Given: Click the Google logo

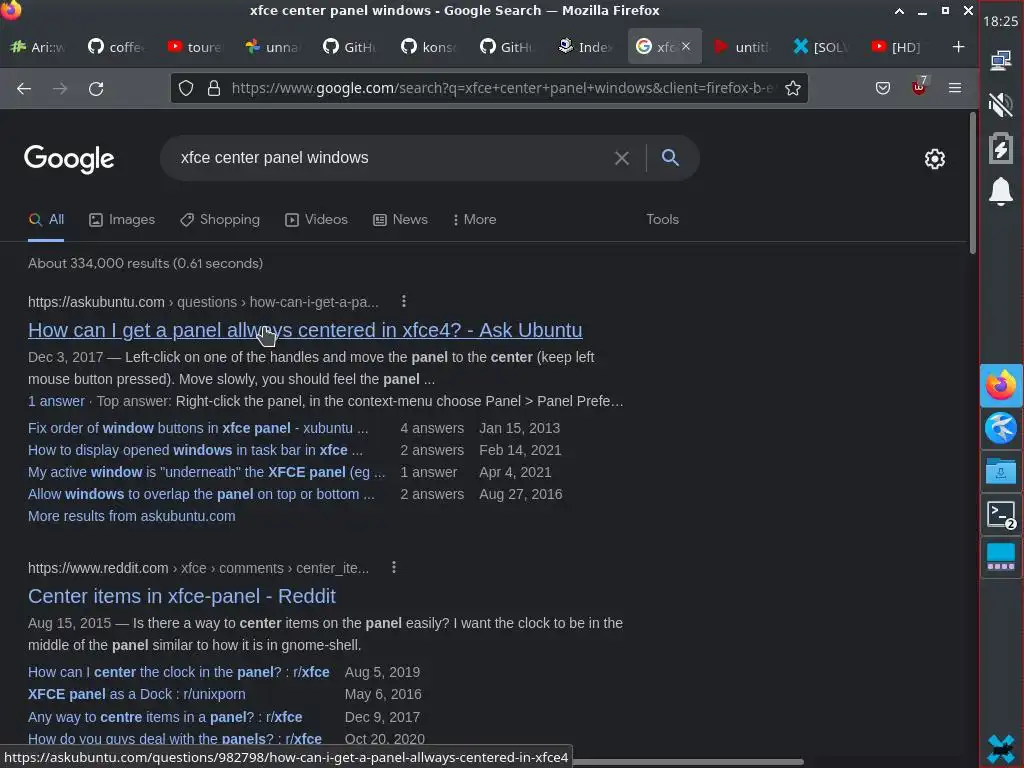Looking at the screenshot, I should 69,159.
